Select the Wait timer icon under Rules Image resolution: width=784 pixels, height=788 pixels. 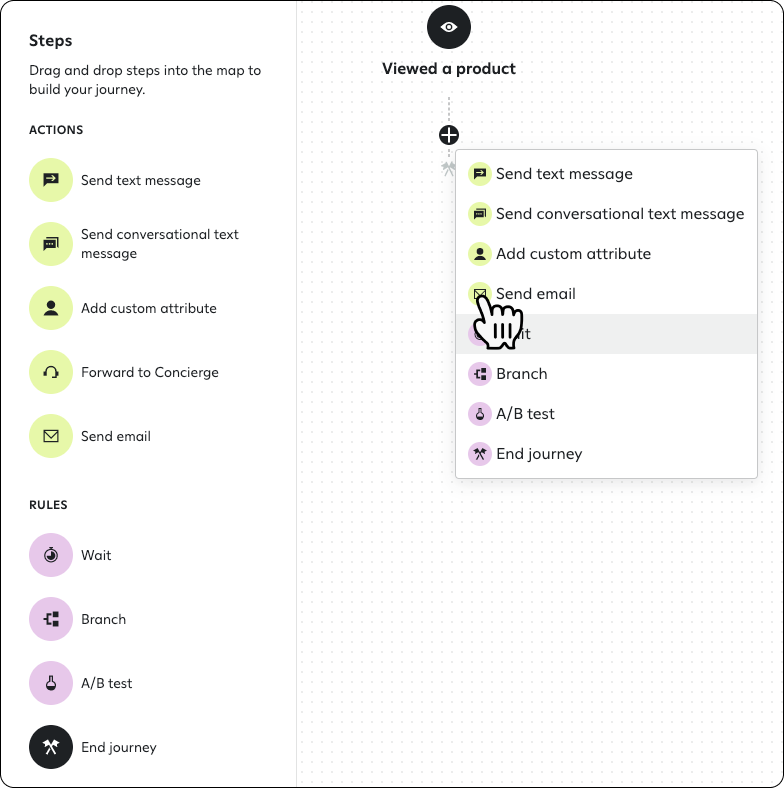coord(51,555)
